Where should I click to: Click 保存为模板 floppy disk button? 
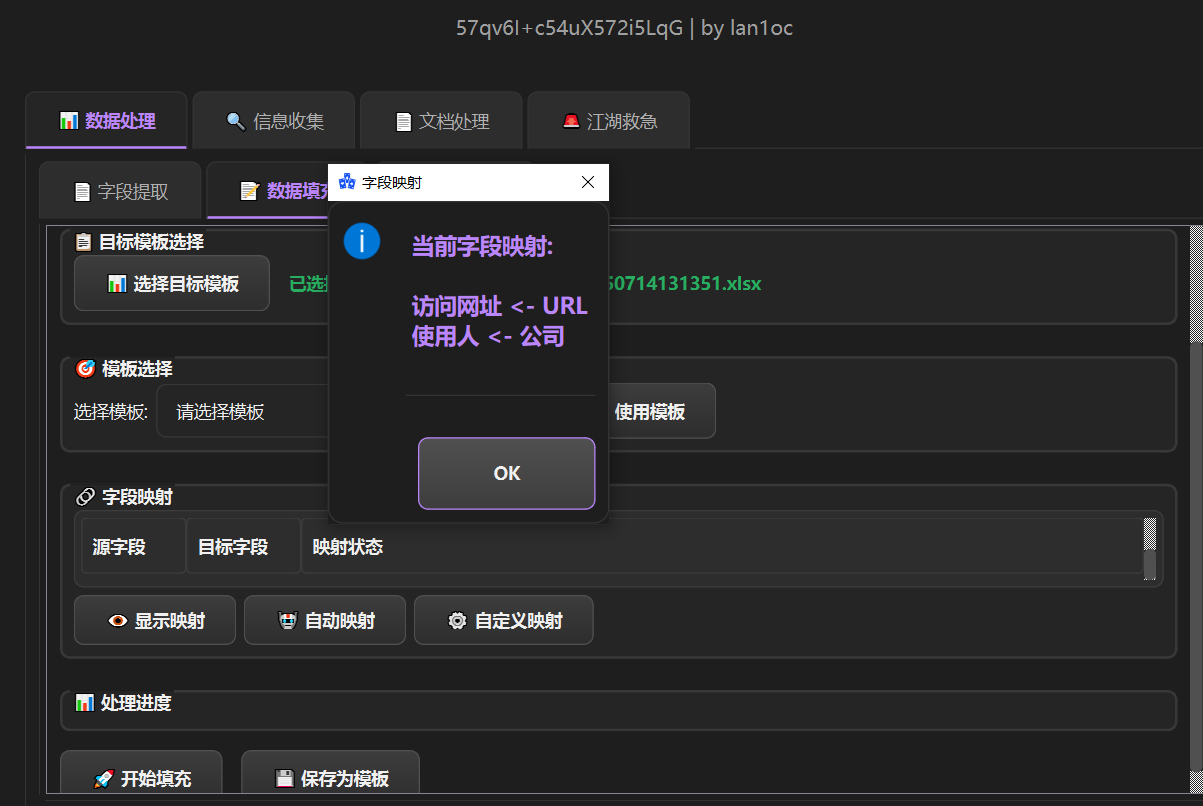pyautogui.click(x=330, y=778)
